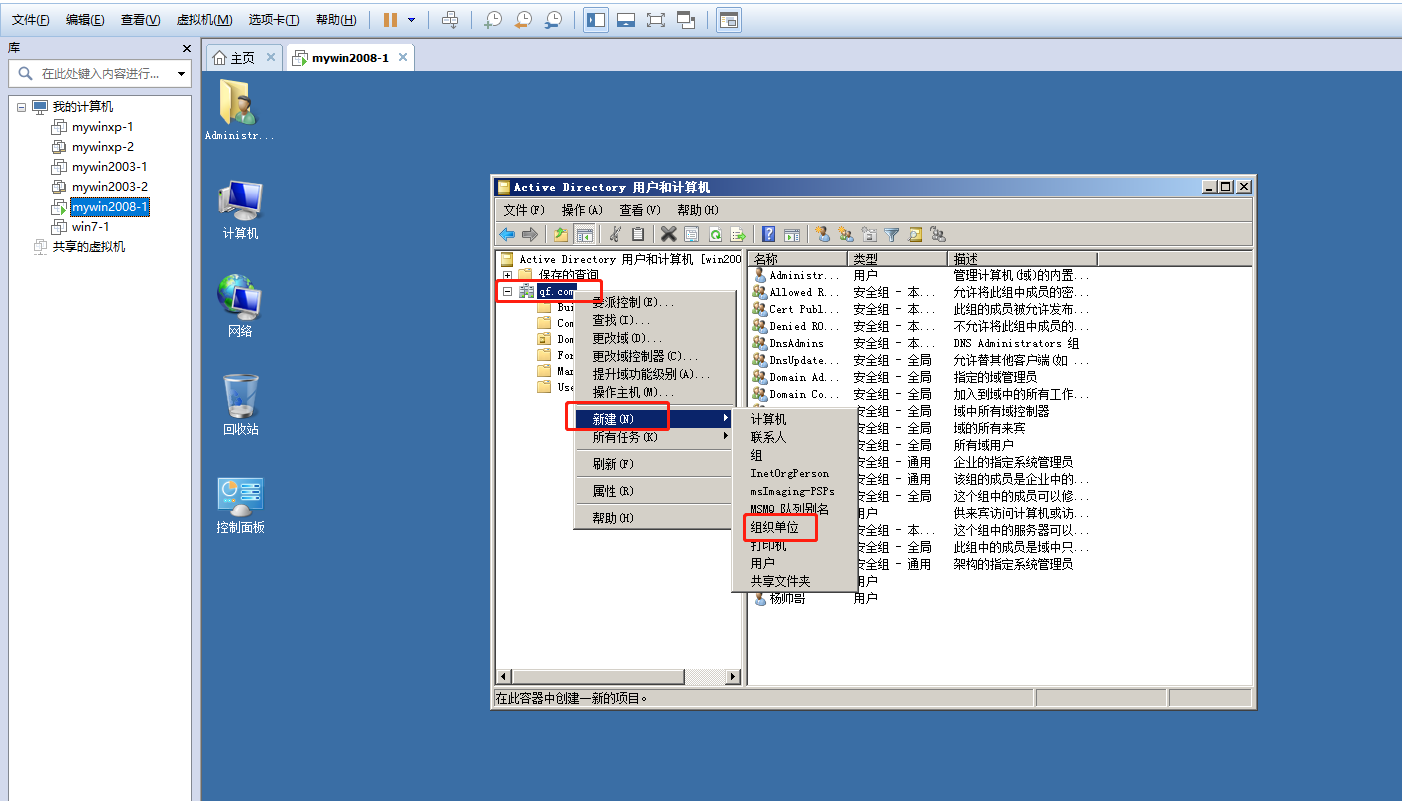Screen dimensions: 1402x801
Task: Take a snapshot with the clock-plus icon
Action: pos(492,19)
